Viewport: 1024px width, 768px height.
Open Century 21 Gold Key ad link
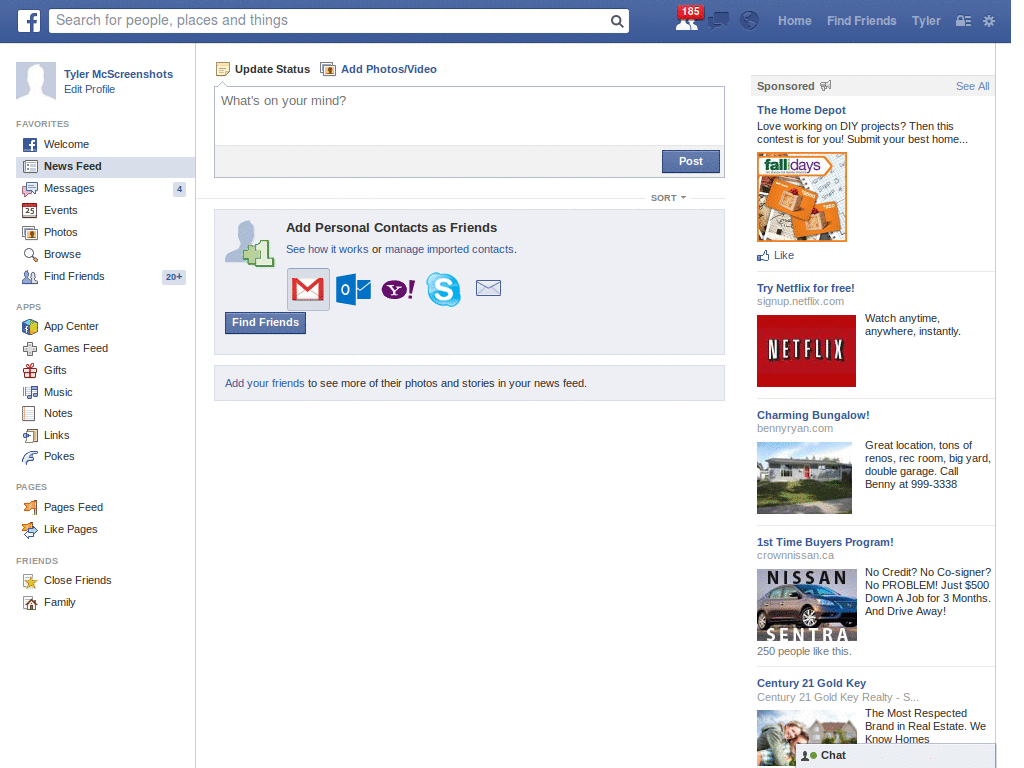pyautogui.click(x=811, y=683)
